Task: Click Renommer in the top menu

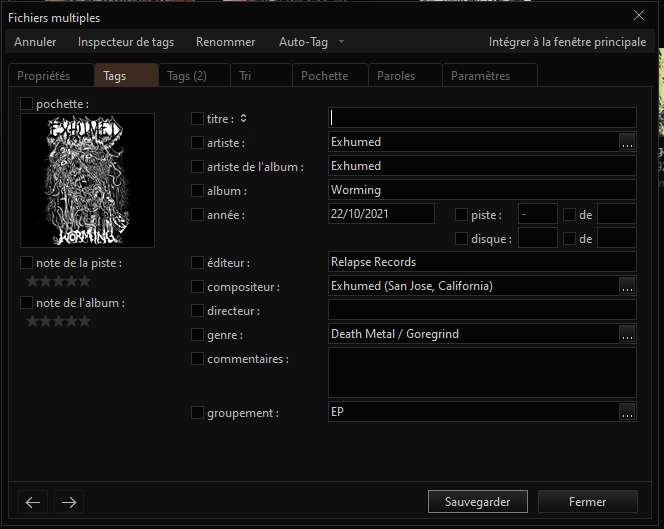Action: tap(225, 42)
